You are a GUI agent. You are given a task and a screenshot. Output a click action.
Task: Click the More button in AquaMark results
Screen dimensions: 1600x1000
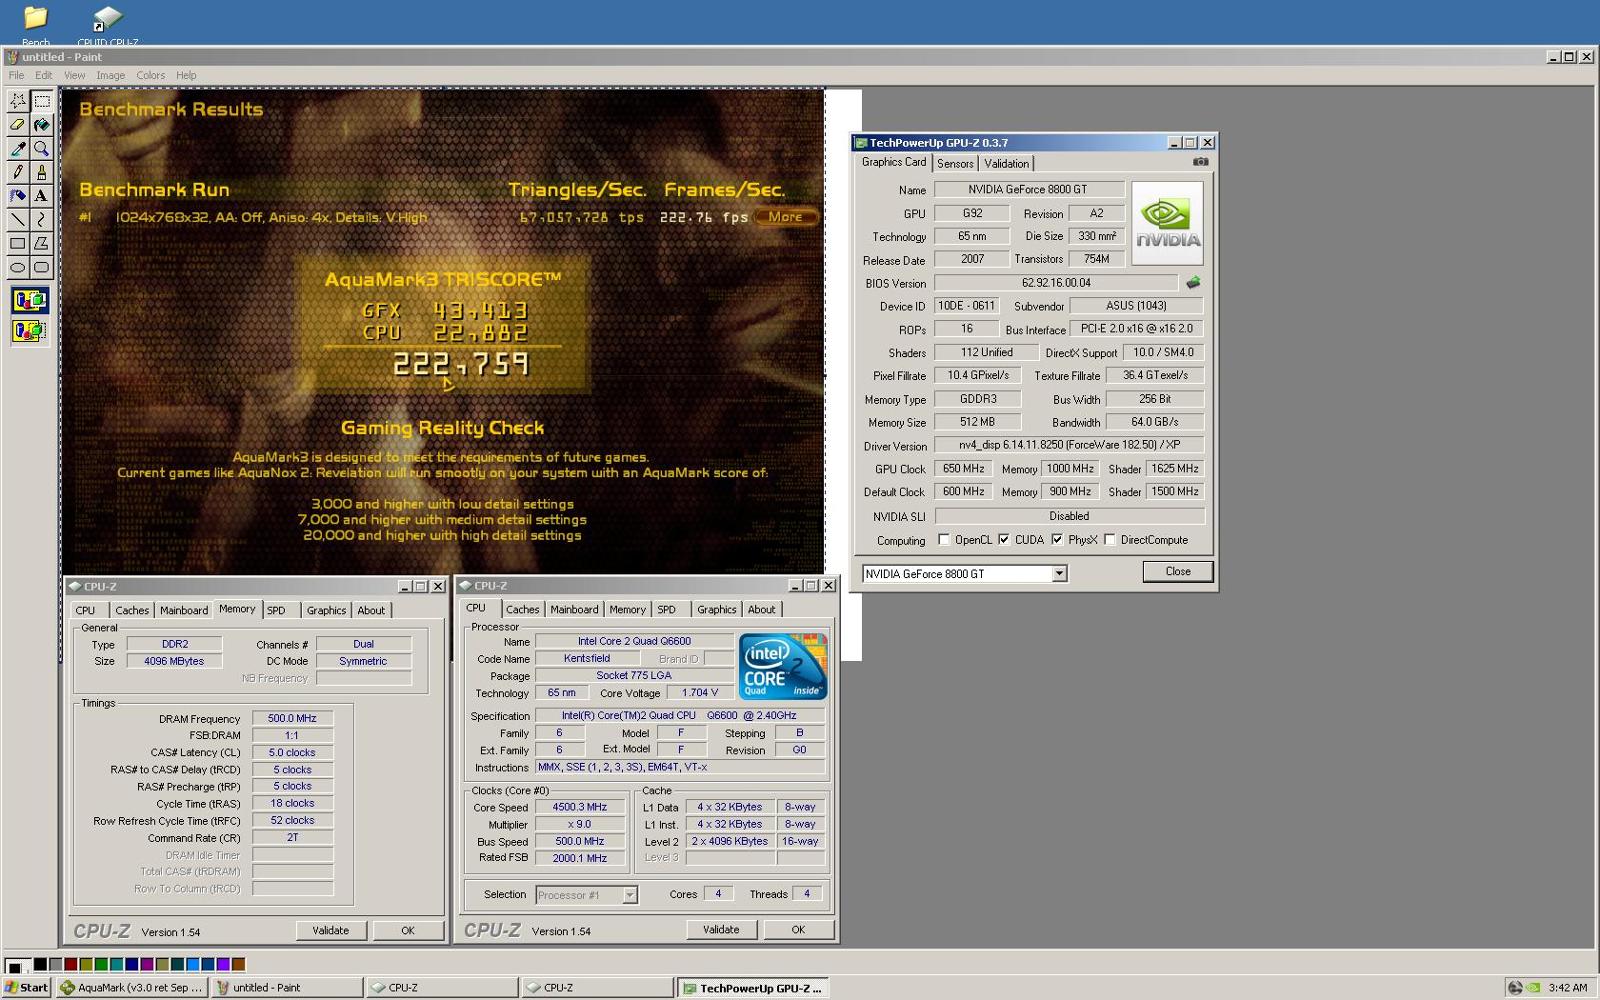pos(786,217)
